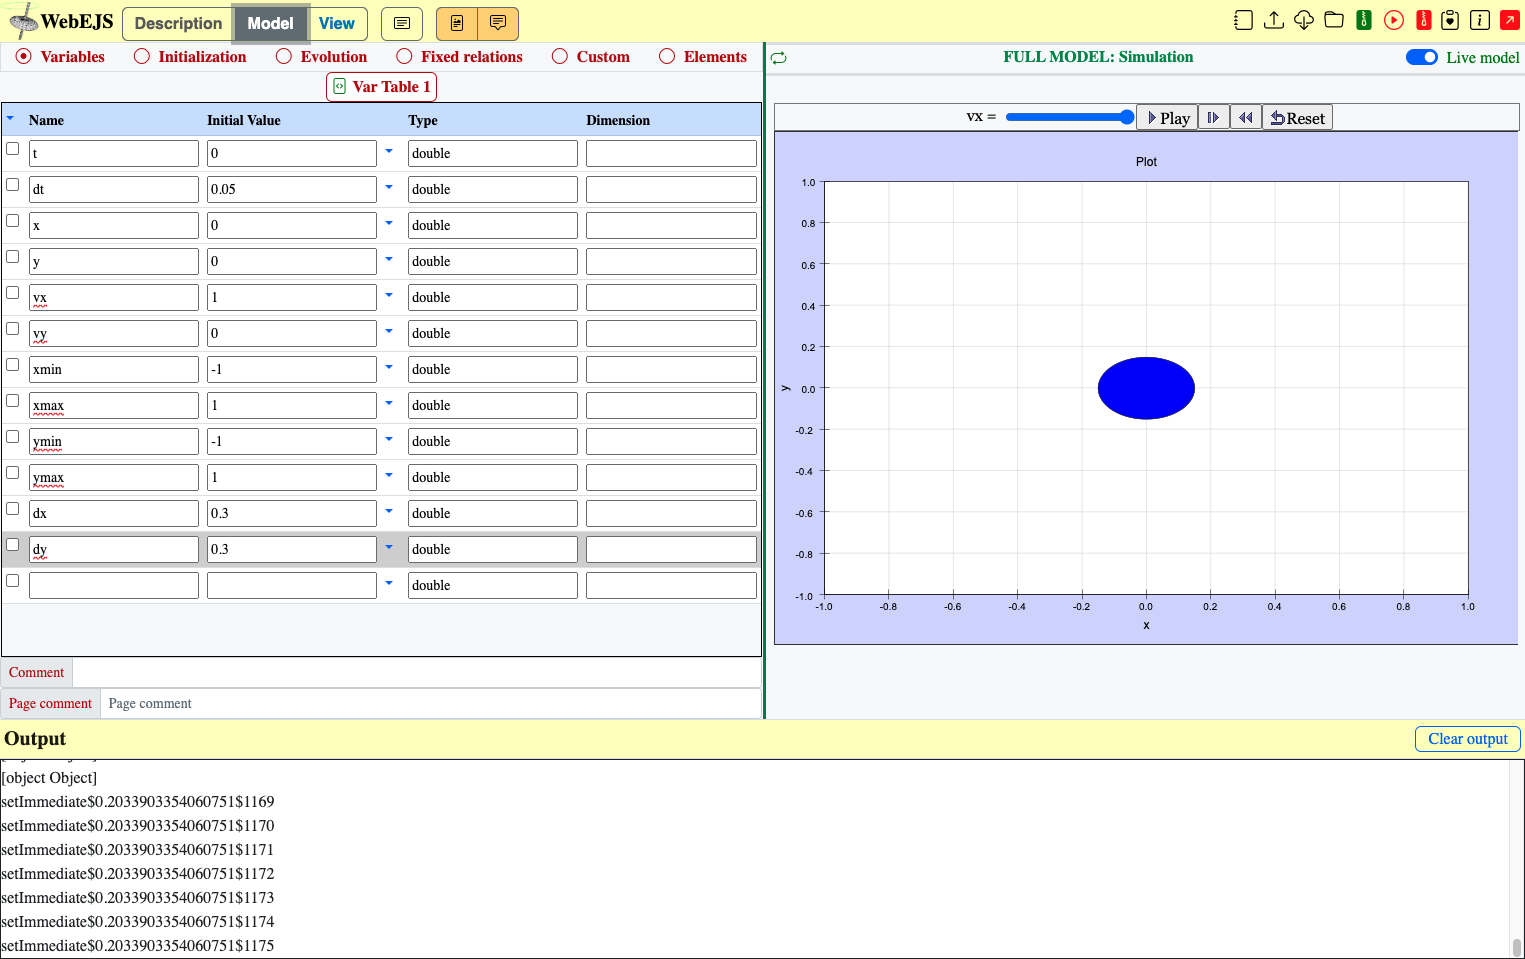Check the checkbox for variable dt

(13, 185)
